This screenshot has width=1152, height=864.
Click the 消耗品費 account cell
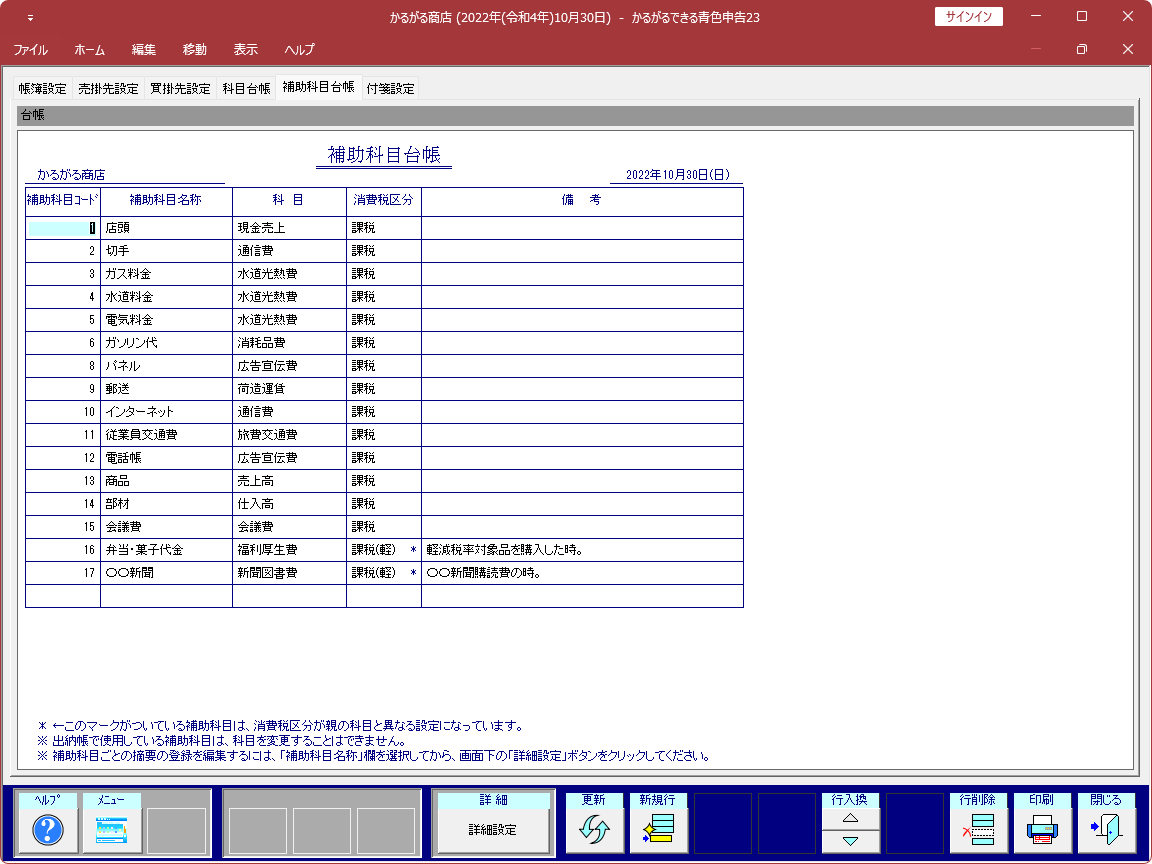289,342
